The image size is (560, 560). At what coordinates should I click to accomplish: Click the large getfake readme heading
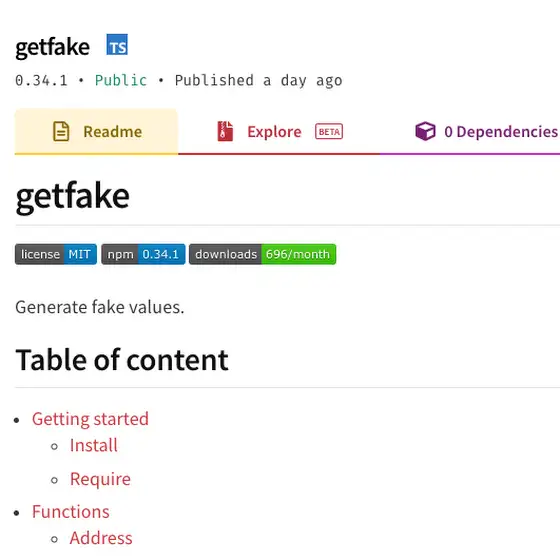coord(72,197)
